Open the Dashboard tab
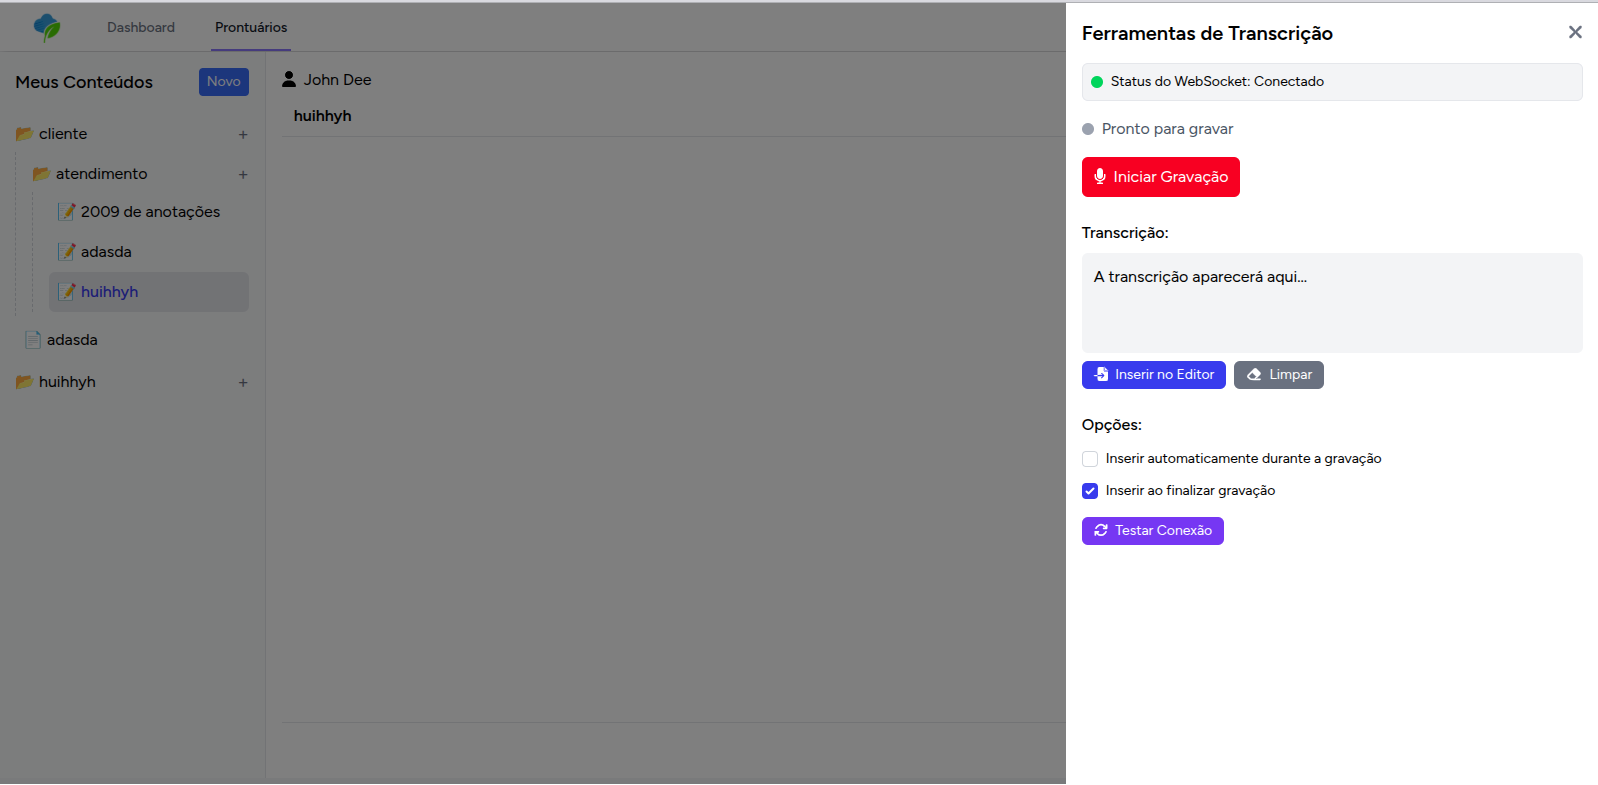Screen dimensions: 1598x785 [141, 27]
